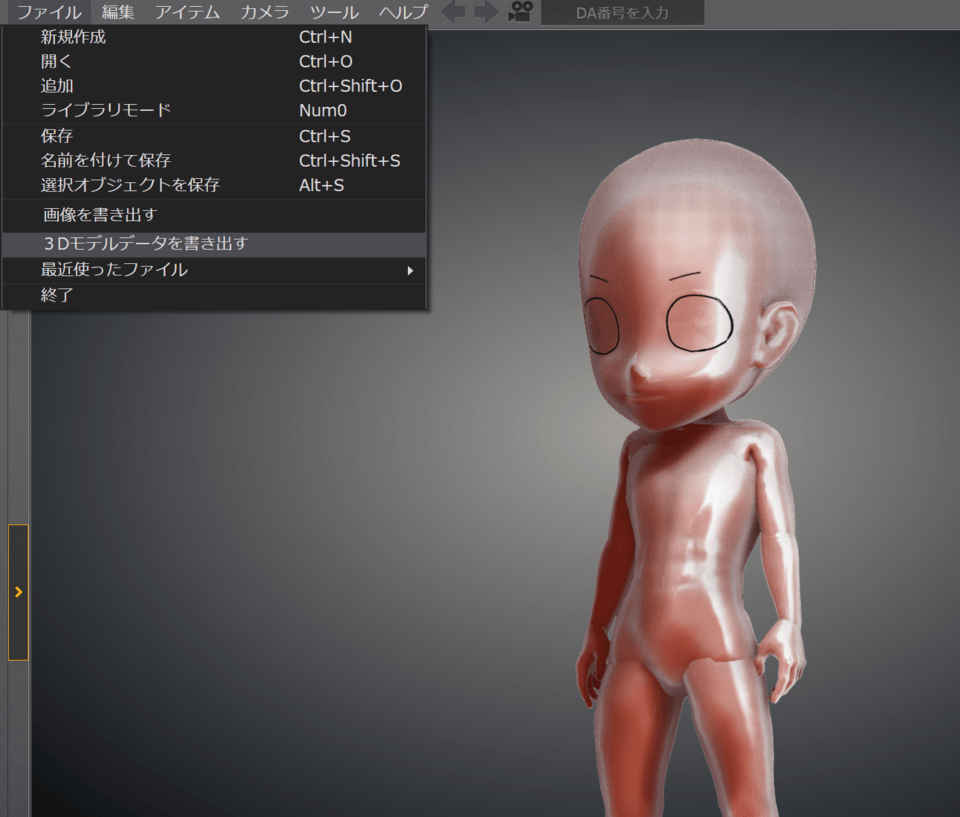Image resolution: width=960 pixels, height=817 pixels.
Task: Choose 選択オブジェクトを保存
Action: pyautogui.click(x=130, y=185)
